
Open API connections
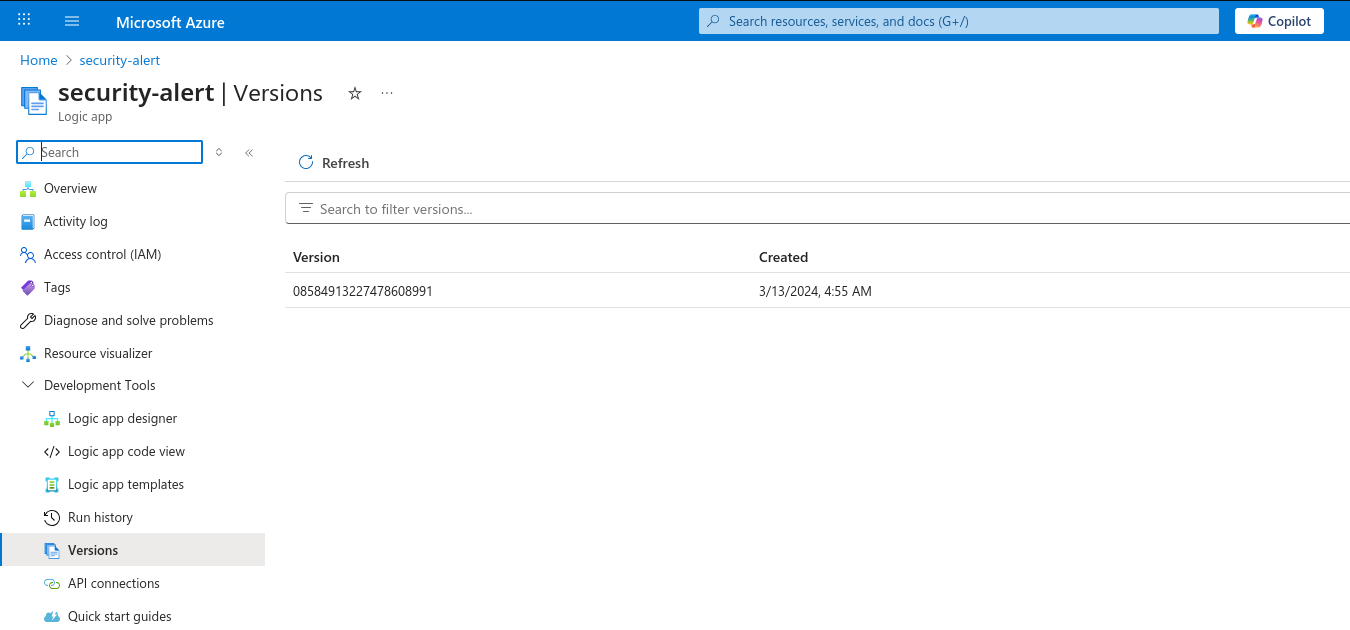tap(114, 583)
